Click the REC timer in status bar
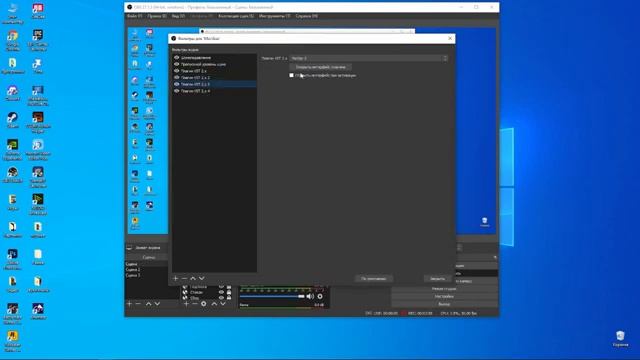The height and width of the screenshot is (360, 640). click(x=420, y=313)
